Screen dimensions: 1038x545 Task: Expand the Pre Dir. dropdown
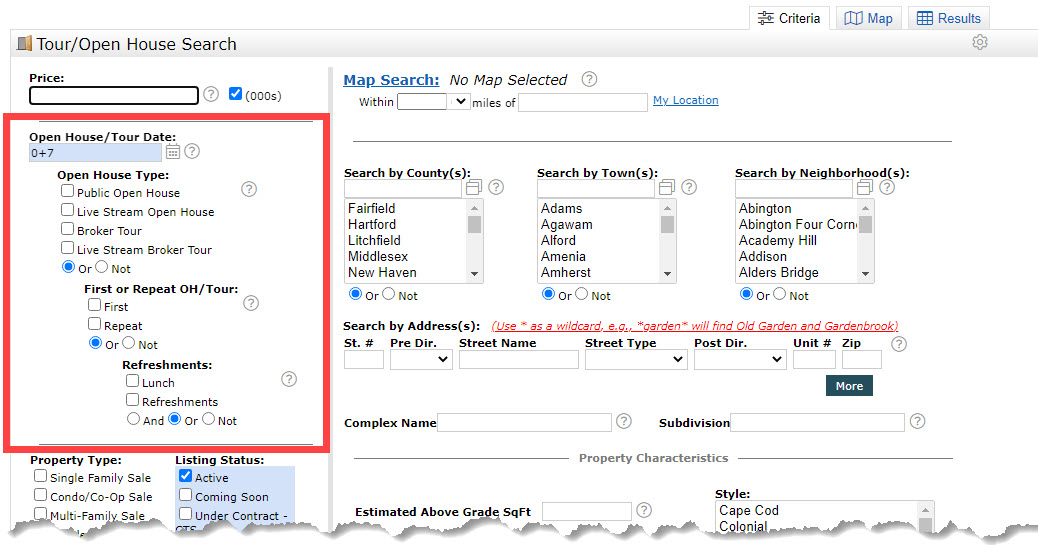(x=421, y=360)
